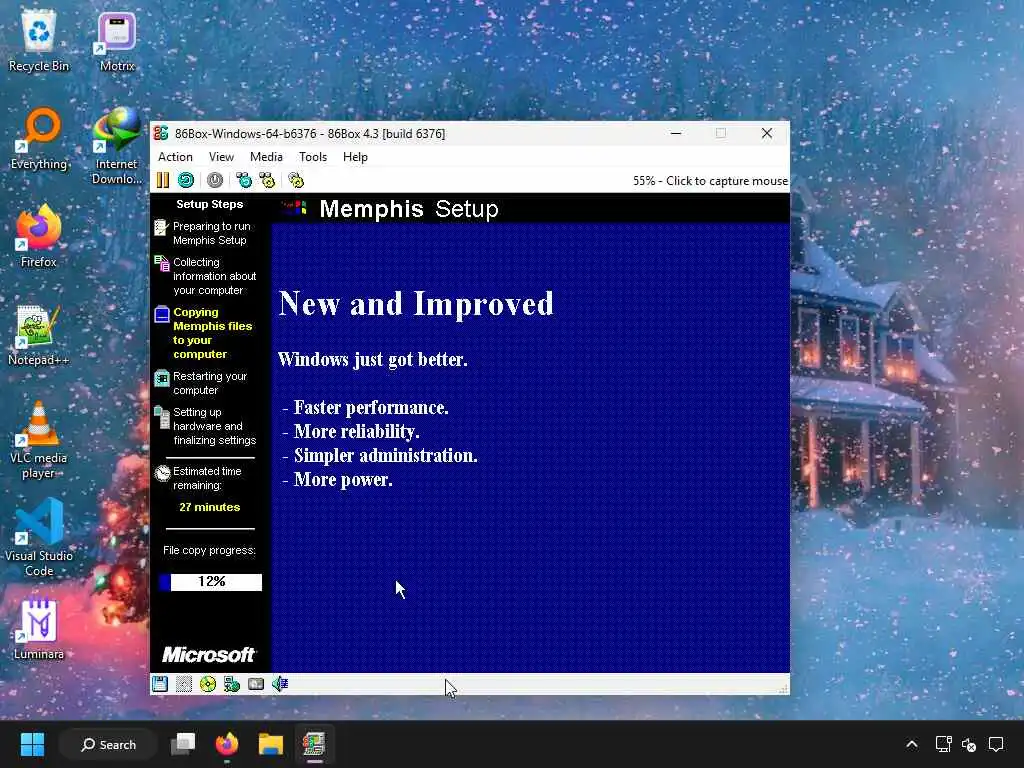The height and width of the screenshot is (768, 1024).
Task: Open Task View on the taskbar
Action: [x=183, y=744]
